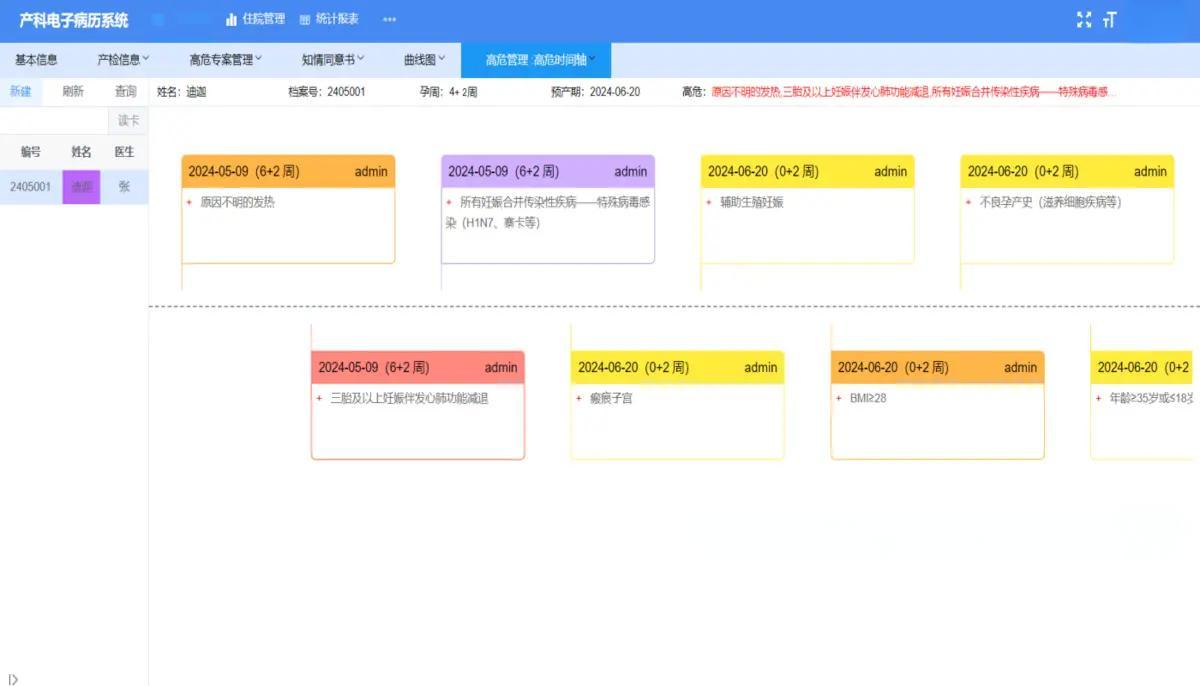Click the 新建 button
Screen dimensions: 1200x686
[x=20, y=91]
